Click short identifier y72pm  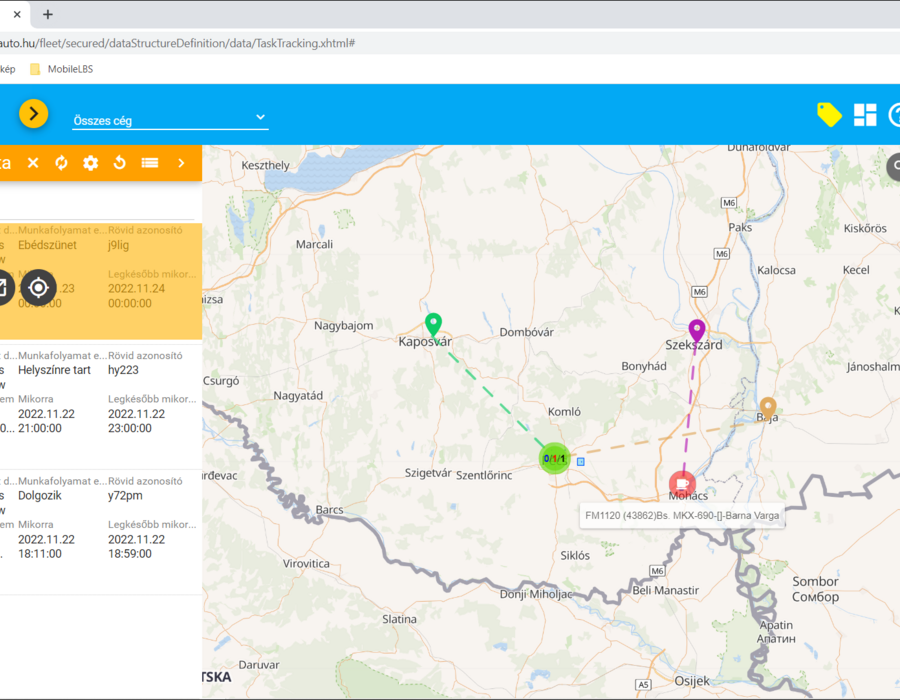click(125, 496)
